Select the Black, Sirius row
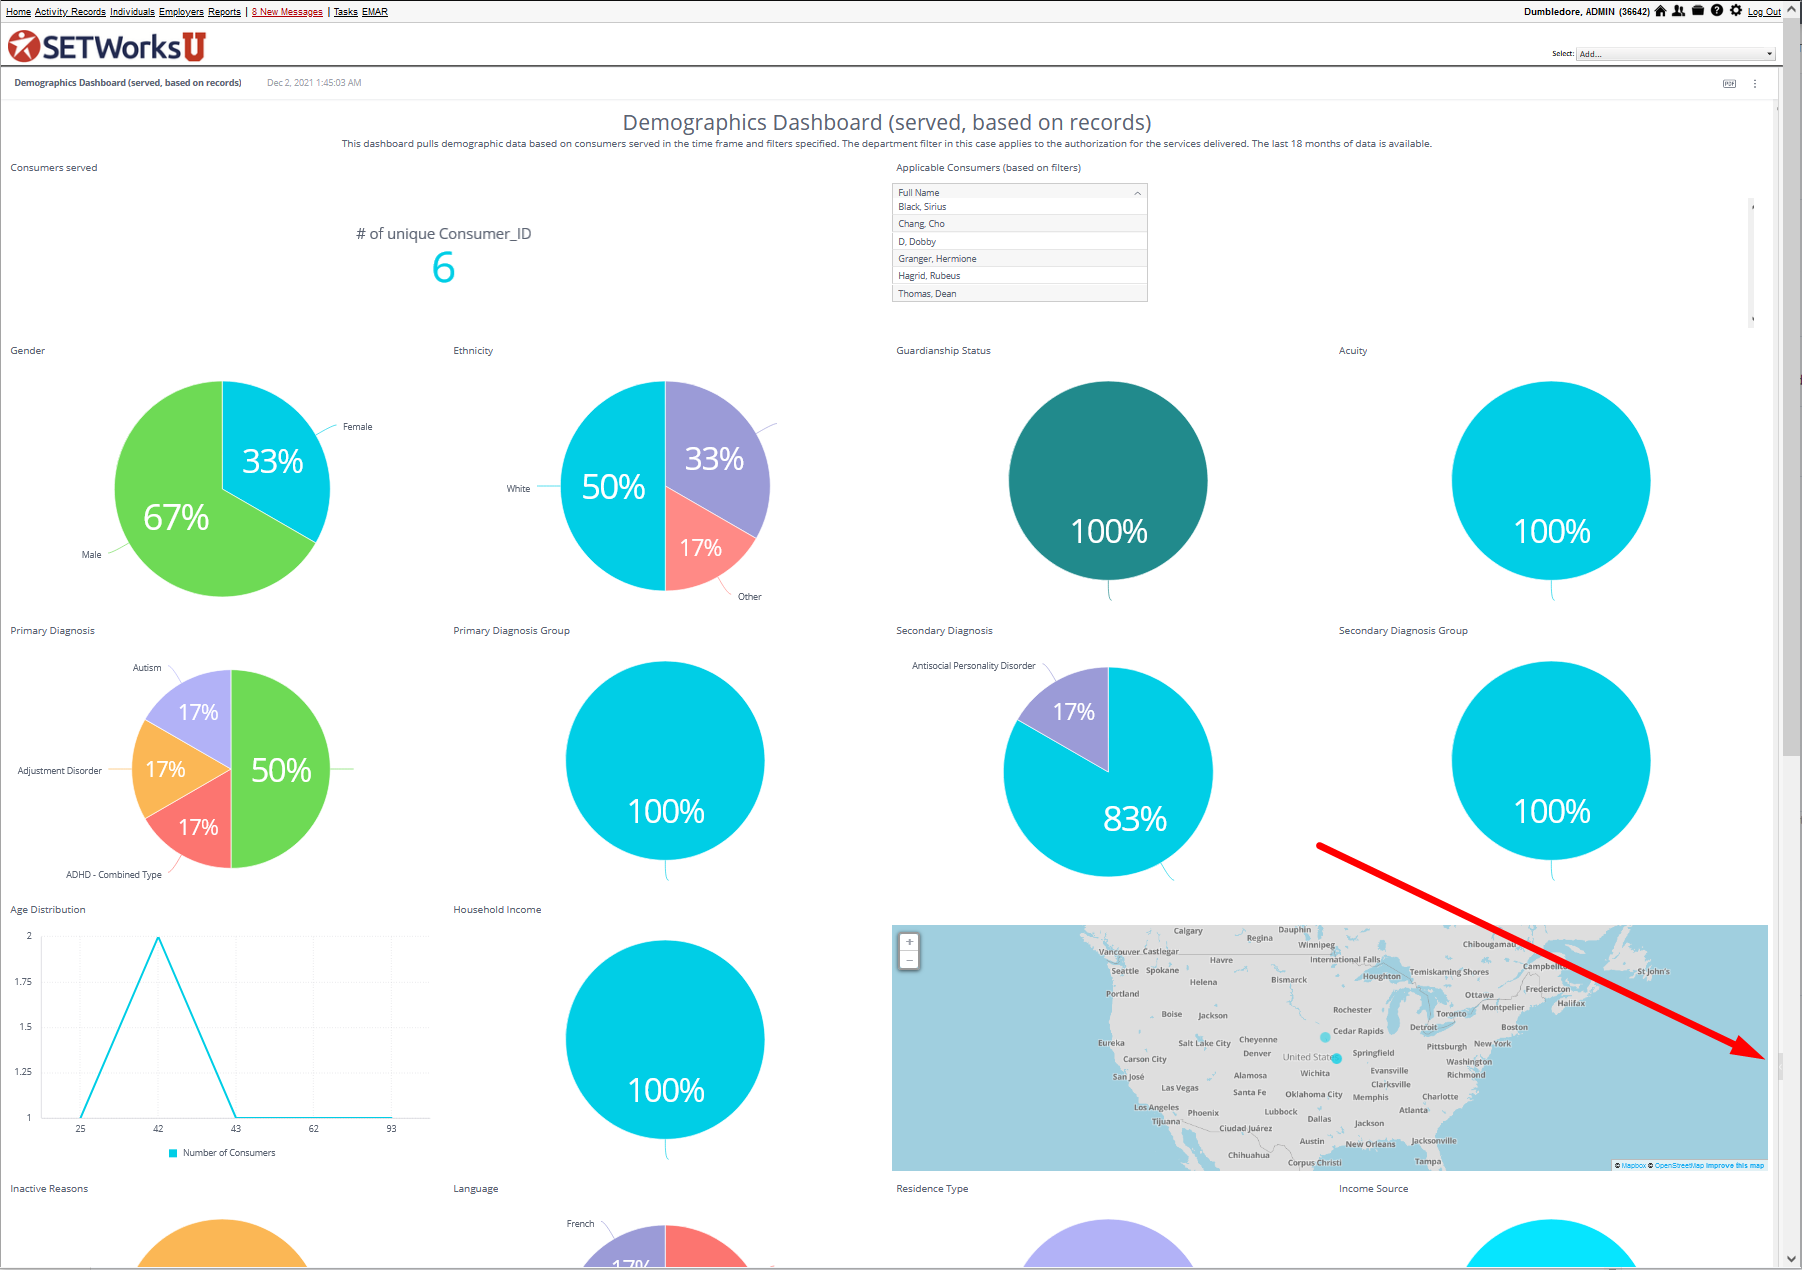The width and height of the screenshot is (1802, 1270). point(1019,207)
